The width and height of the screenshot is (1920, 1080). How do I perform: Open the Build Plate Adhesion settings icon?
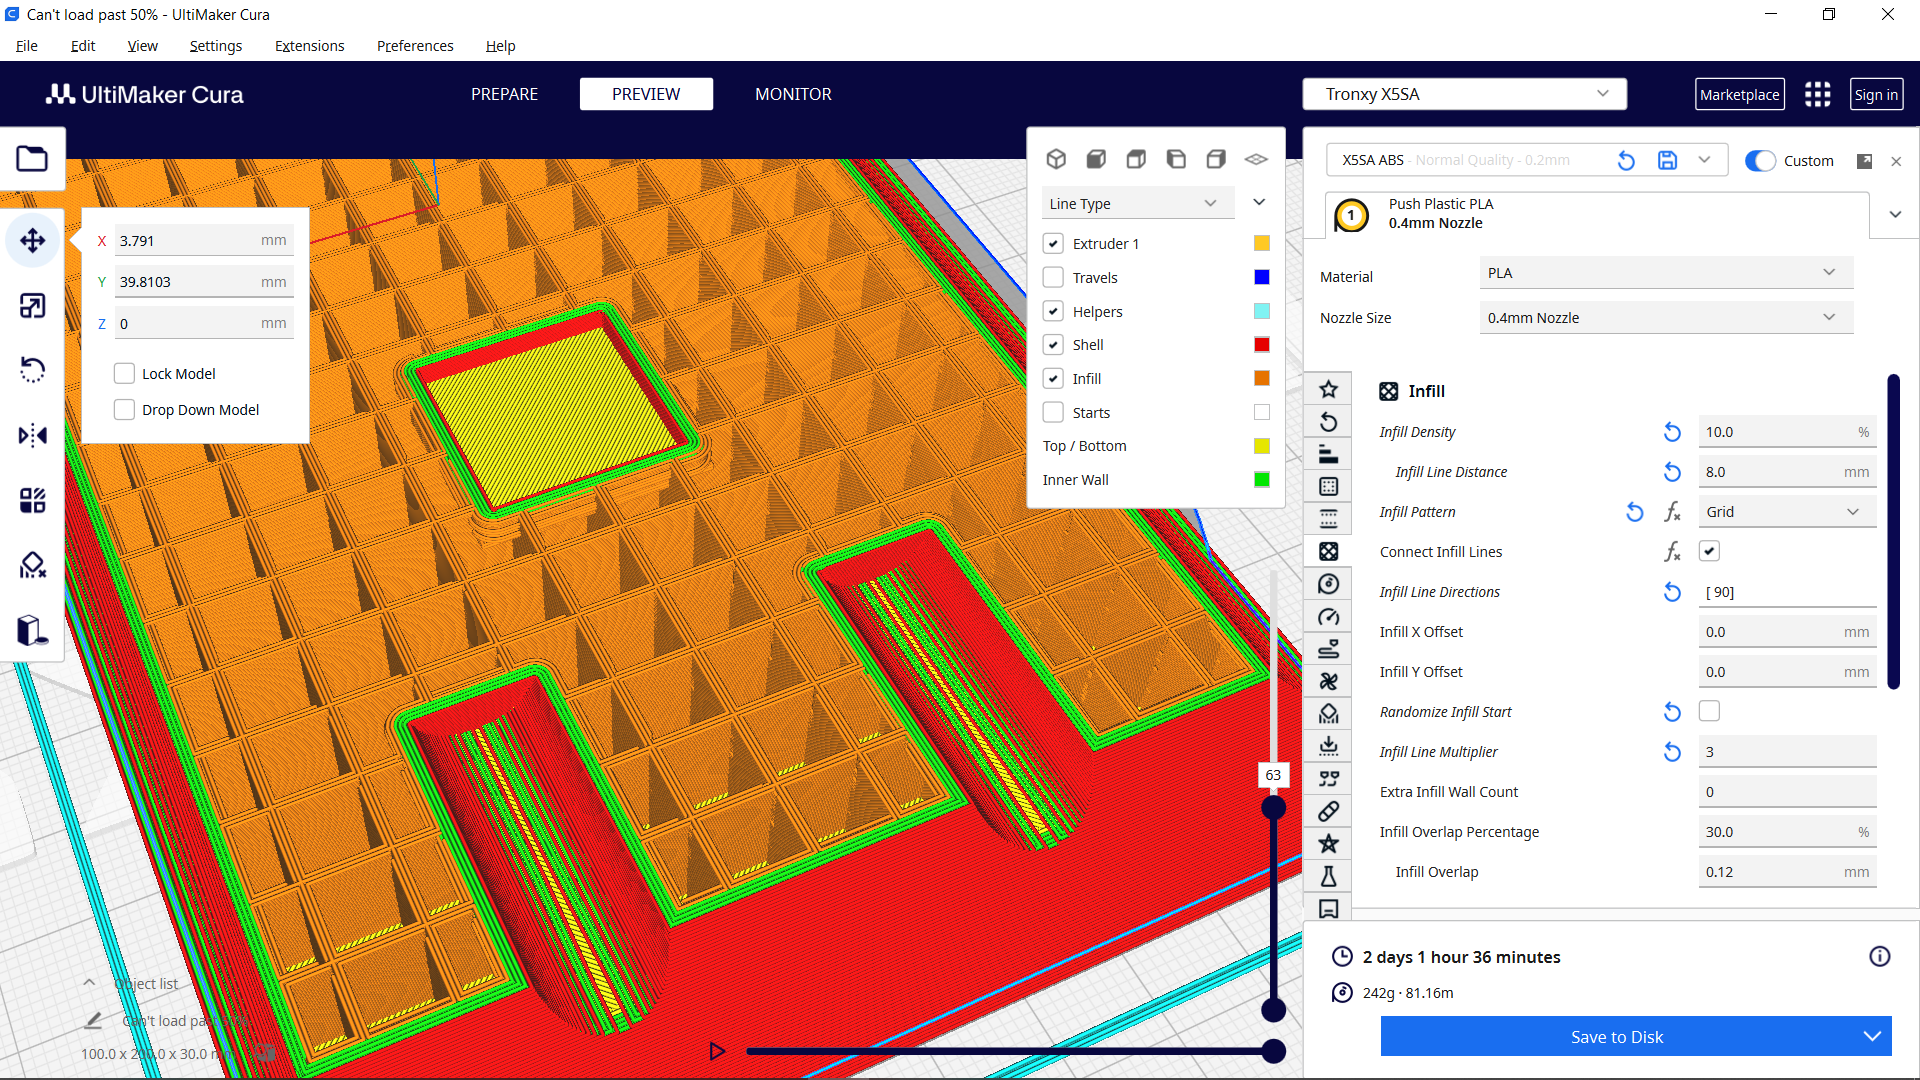(1329, 745)
